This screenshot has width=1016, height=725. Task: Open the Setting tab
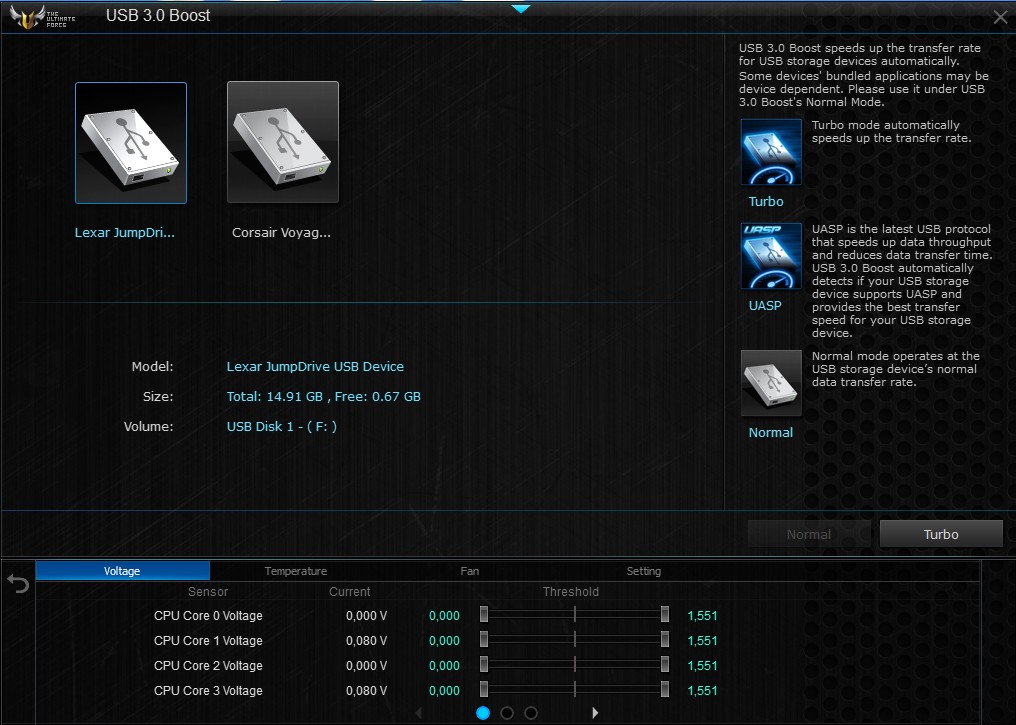(643, 571)
